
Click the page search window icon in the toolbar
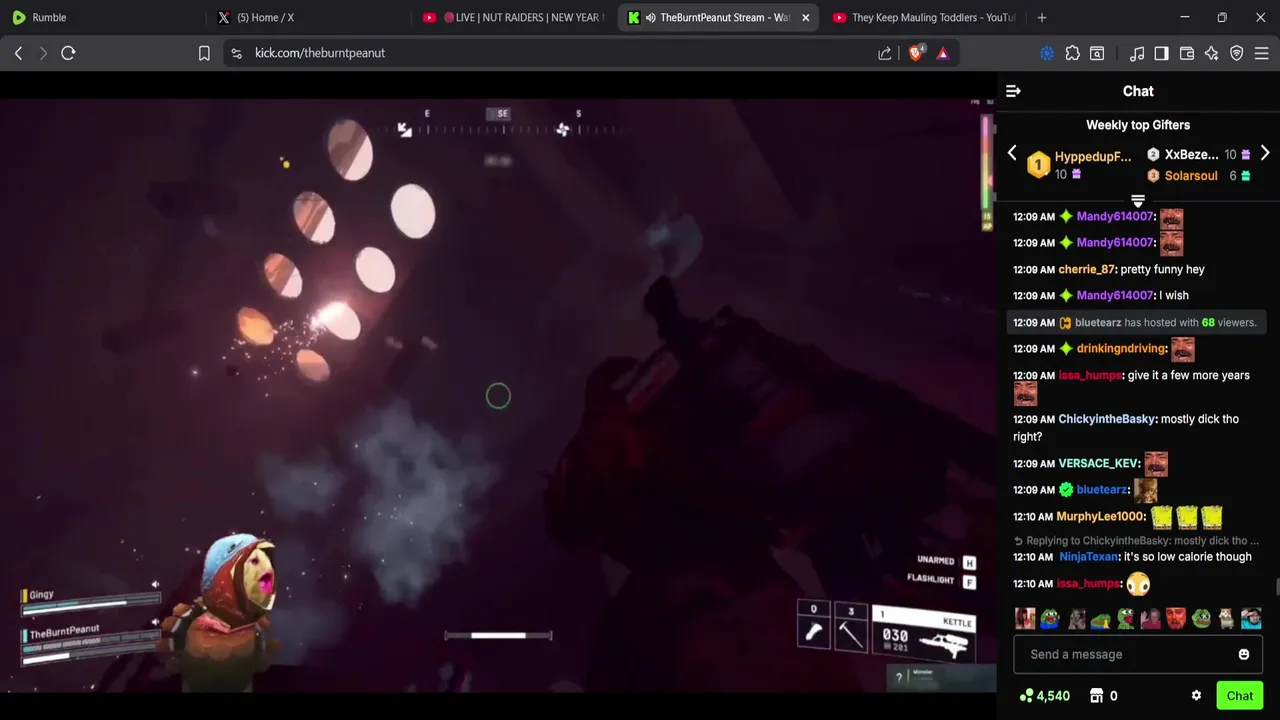pos(1097,53)
